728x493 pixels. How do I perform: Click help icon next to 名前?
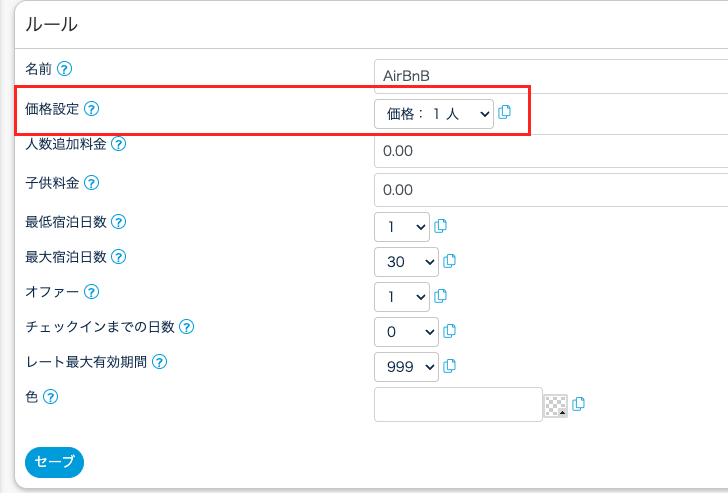click(65, 69)
